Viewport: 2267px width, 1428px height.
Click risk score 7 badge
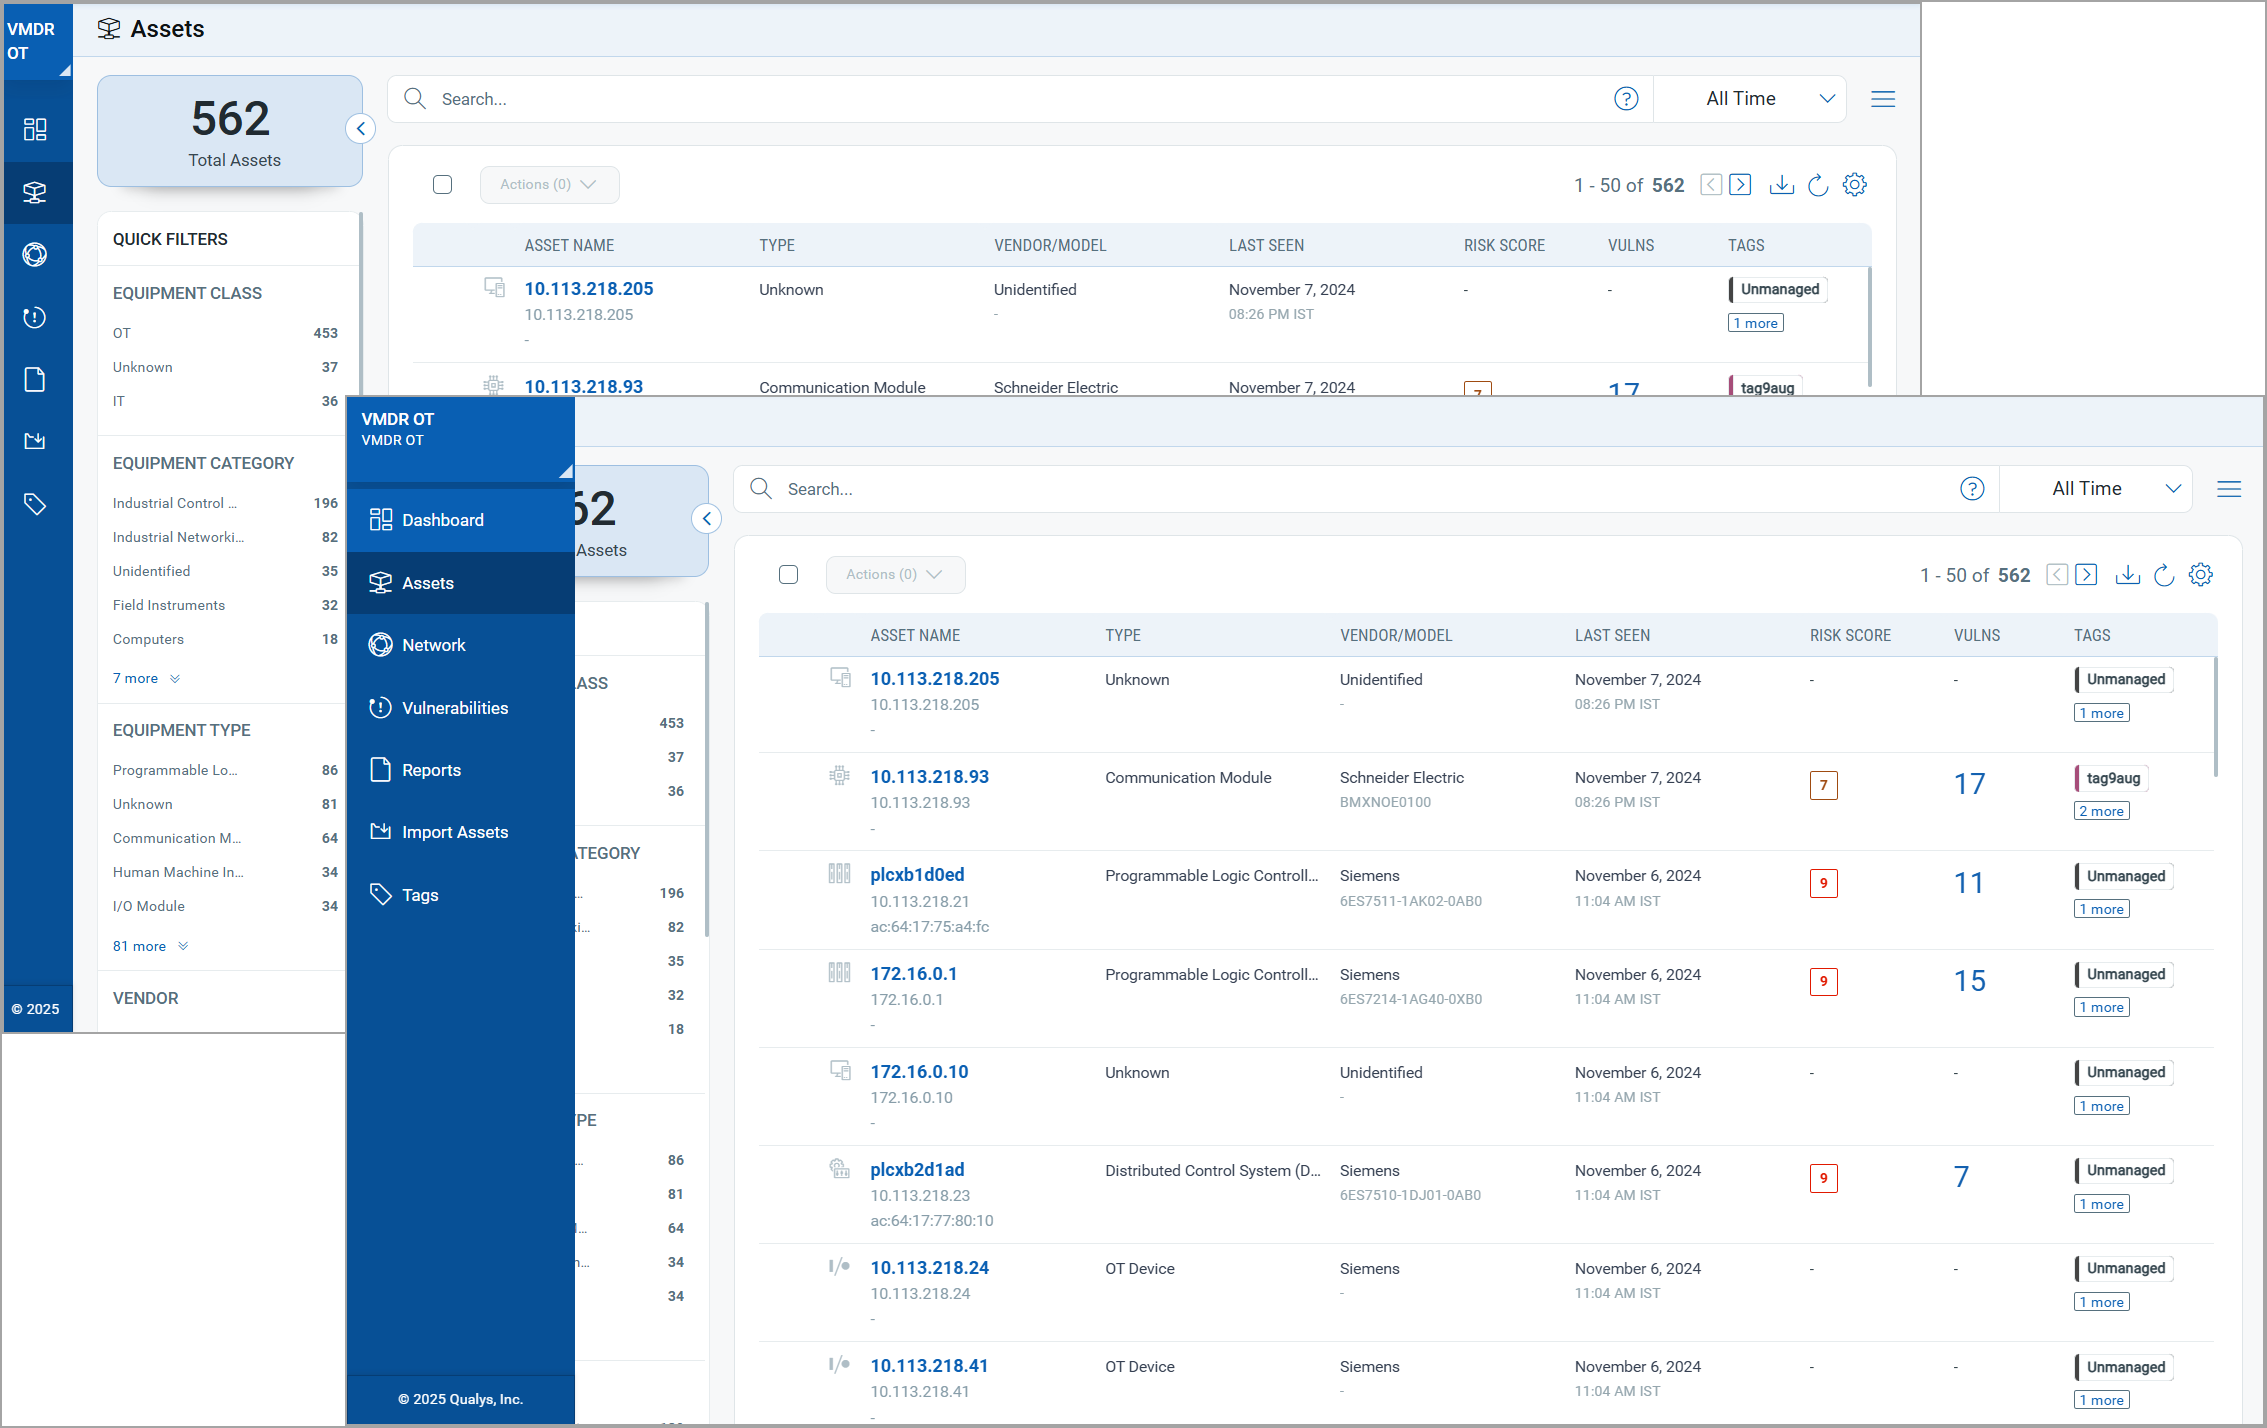pyautogui.click(x=1824, y=785)
